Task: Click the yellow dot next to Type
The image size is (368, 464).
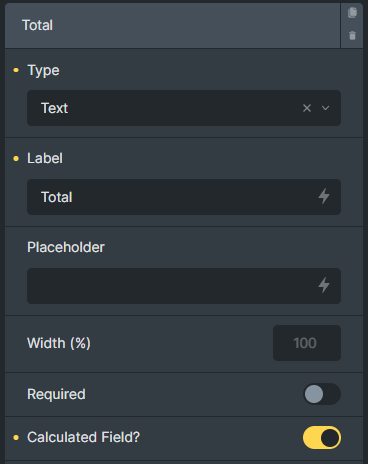Action: click(16, 70)
